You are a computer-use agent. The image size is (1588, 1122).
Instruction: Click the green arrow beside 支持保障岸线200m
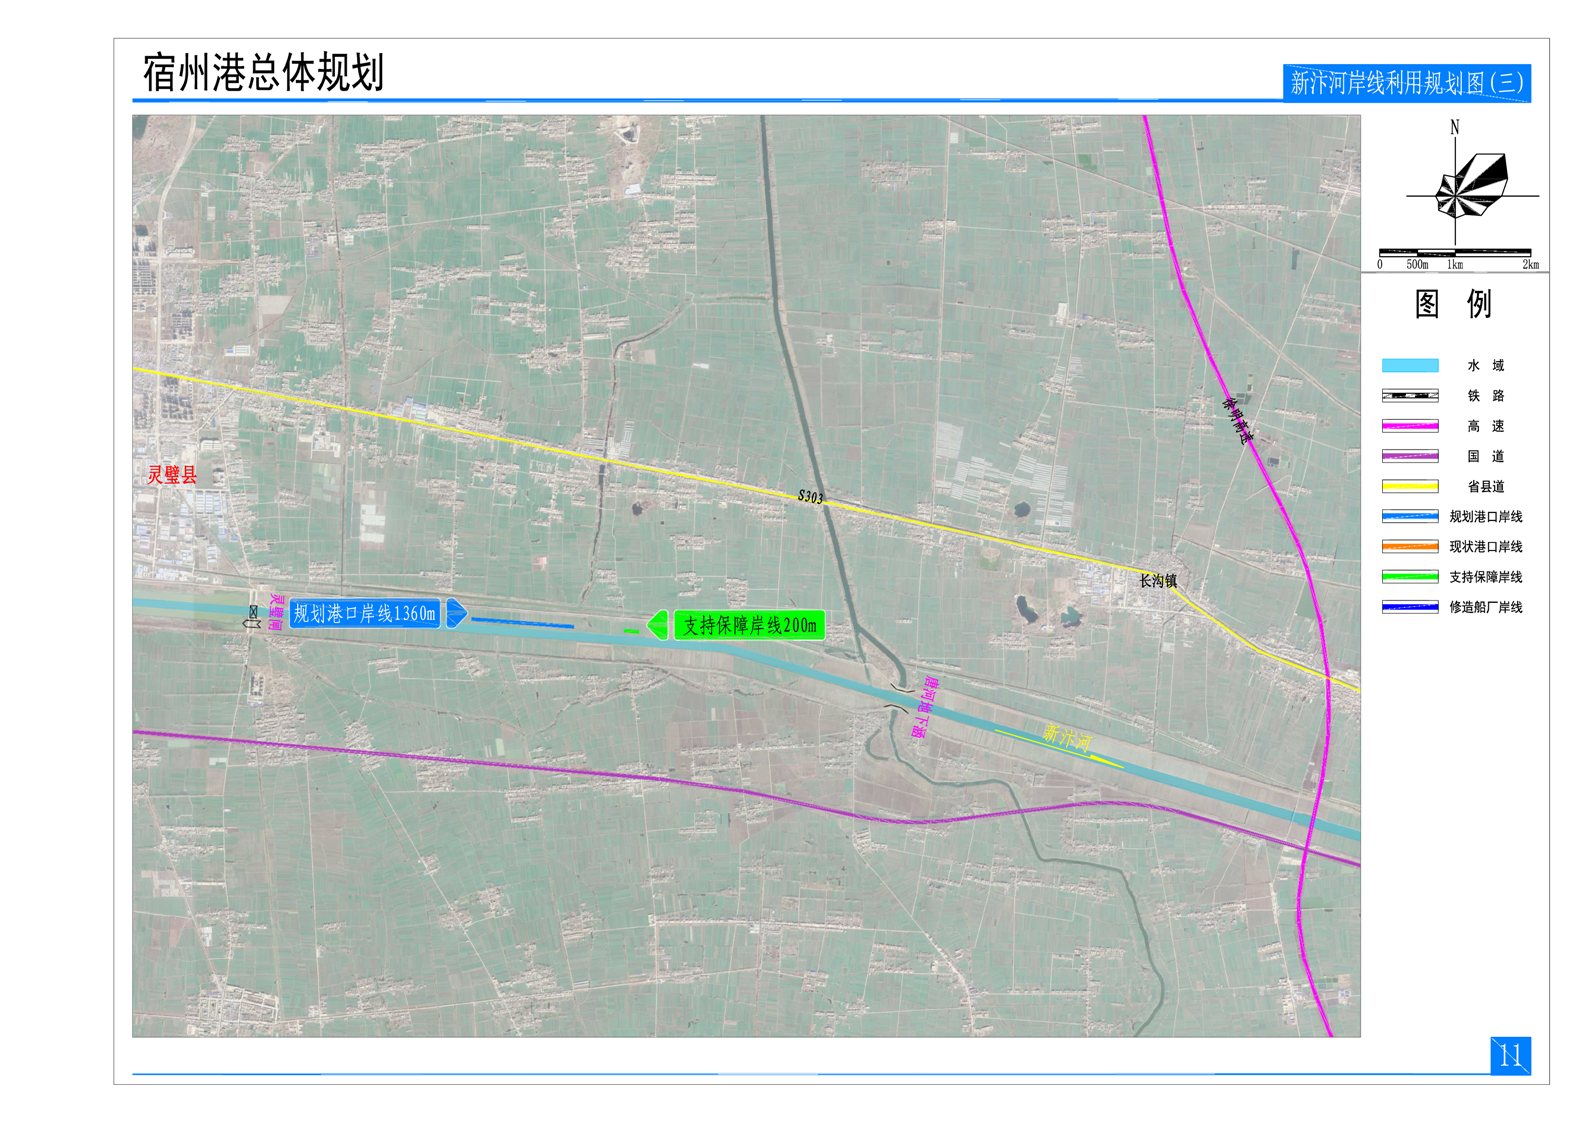(x=658, y=626)
